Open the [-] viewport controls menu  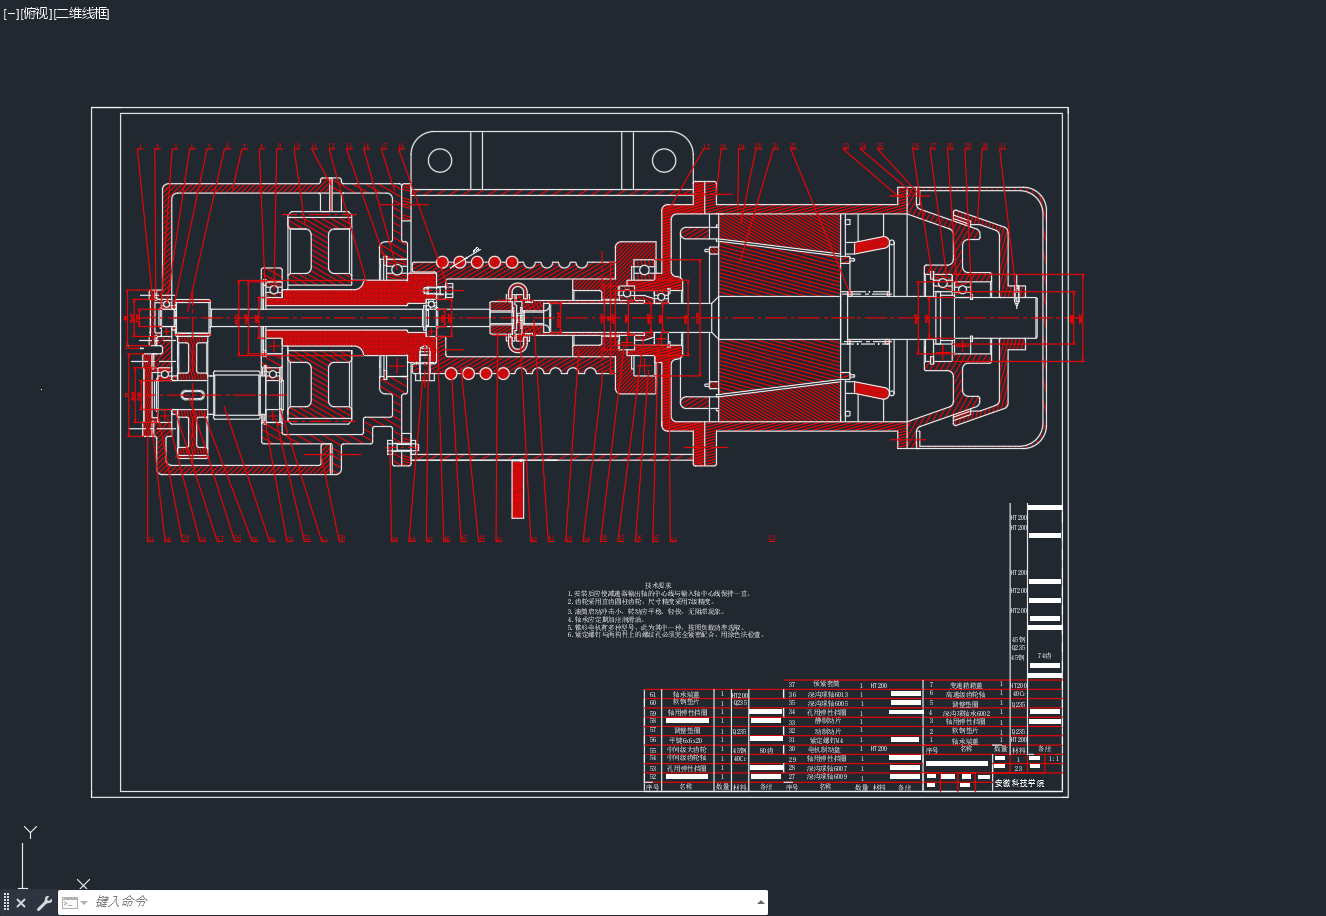click(11, 13)
